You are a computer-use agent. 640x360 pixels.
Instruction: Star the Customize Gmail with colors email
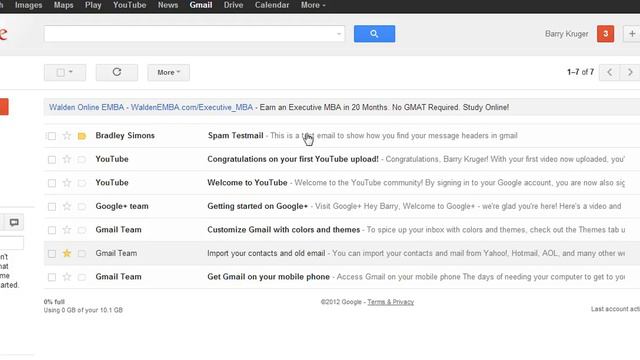click(67, 230)
